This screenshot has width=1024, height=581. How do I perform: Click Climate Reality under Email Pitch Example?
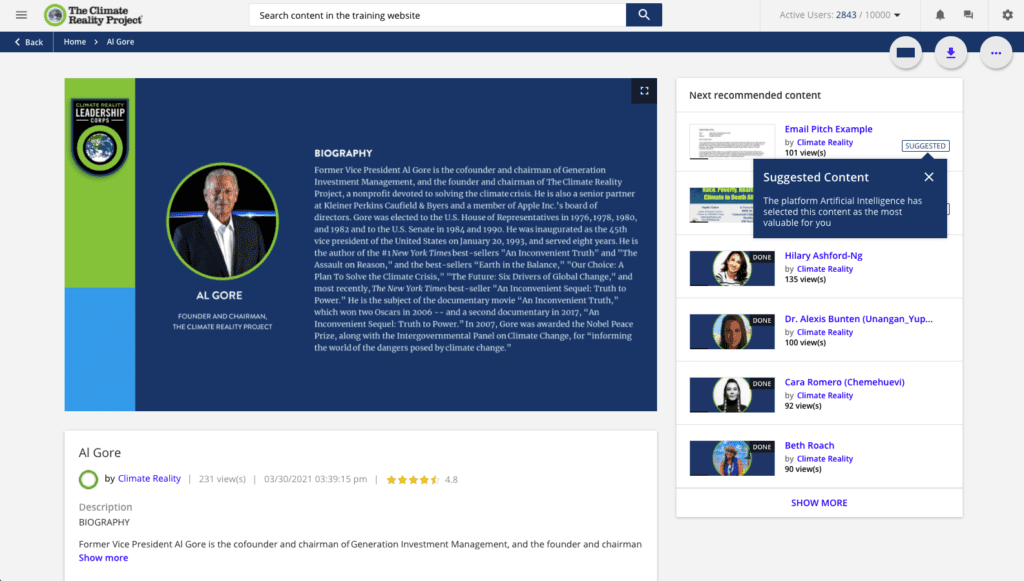[x=825, y=142]
